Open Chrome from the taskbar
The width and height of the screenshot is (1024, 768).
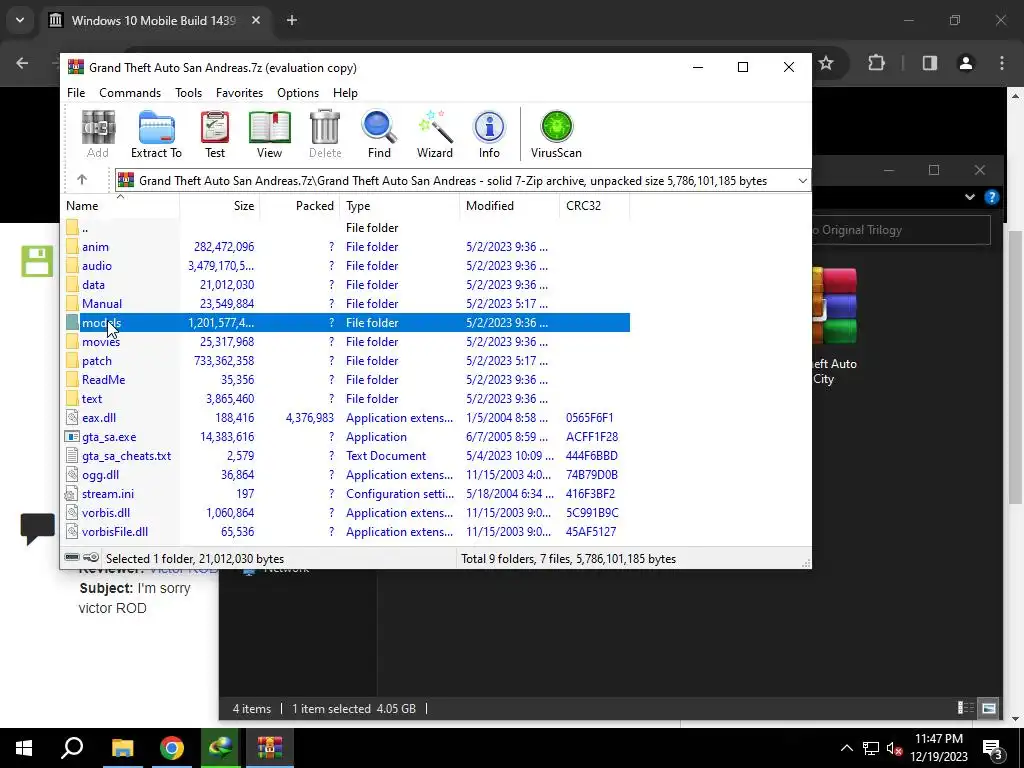[x=172, y=748]
